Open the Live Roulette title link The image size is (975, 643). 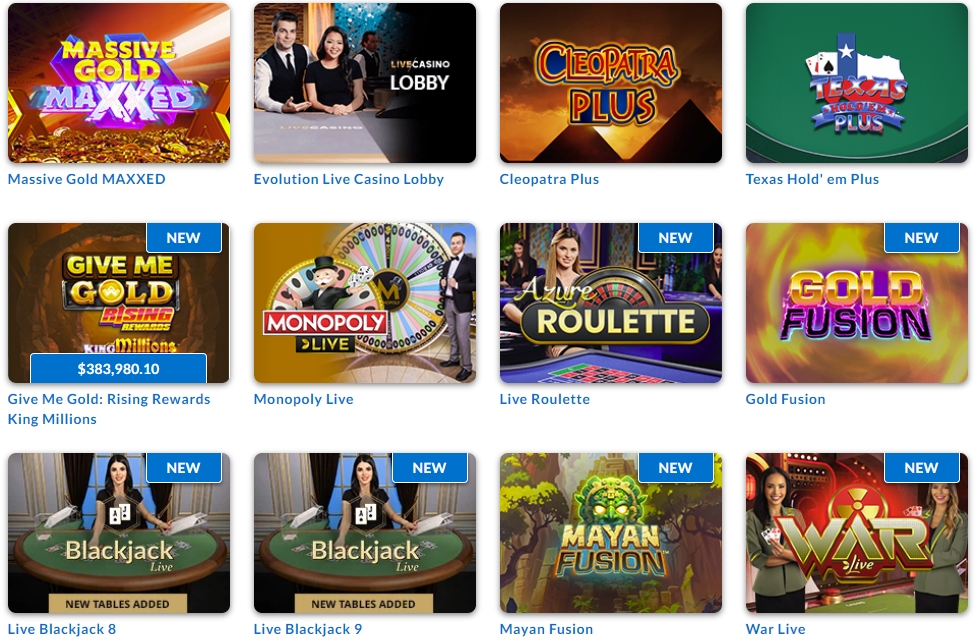coord(545,399)
